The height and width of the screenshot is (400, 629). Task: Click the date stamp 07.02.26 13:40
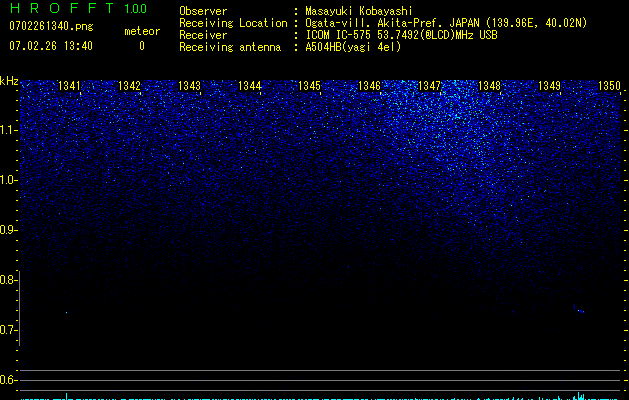pos(51,46)
